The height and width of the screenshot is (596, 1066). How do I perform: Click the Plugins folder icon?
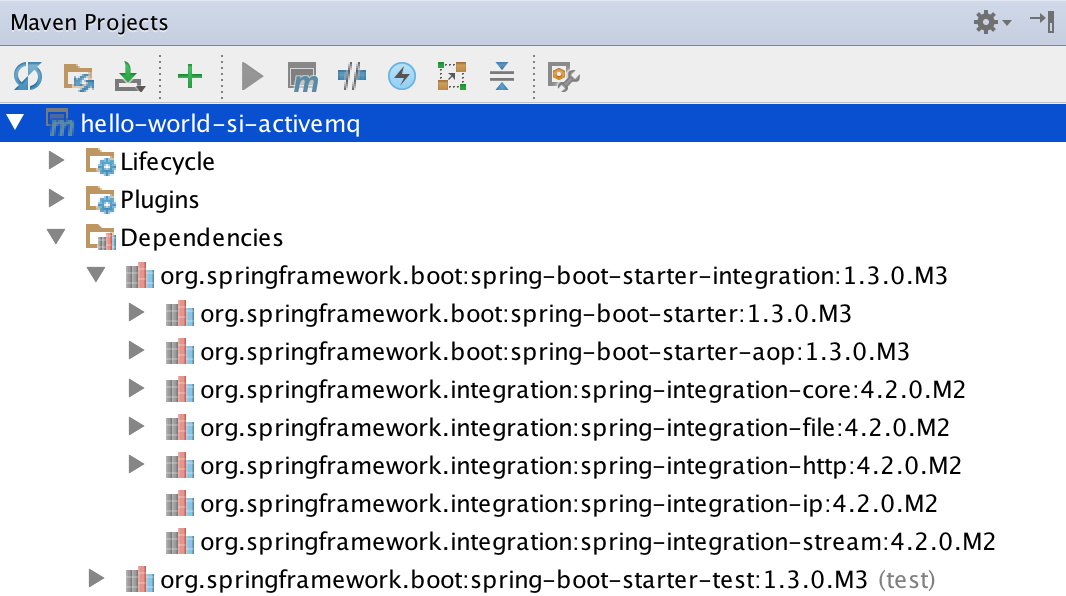point(101,200)
